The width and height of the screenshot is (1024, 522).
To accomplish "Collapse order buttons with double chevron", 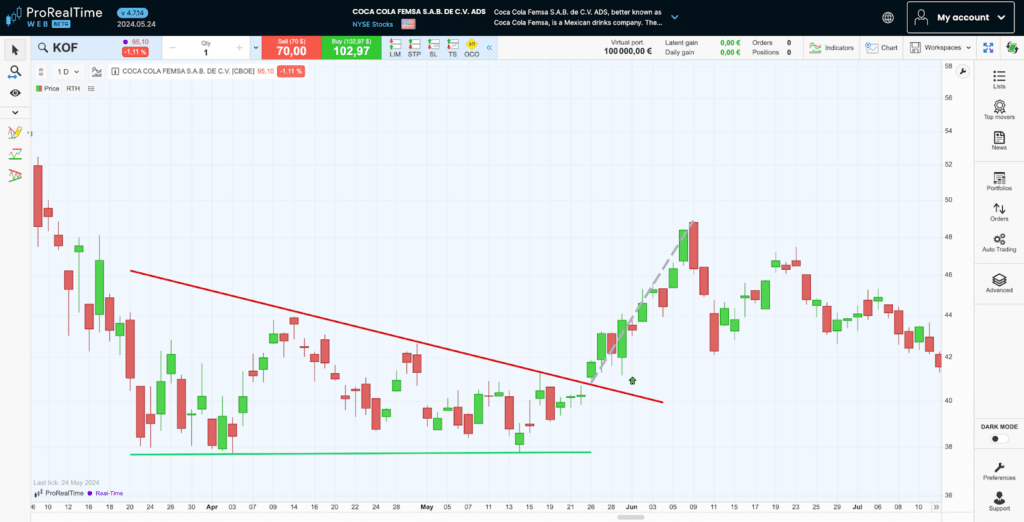I will click(x=488, y=48).
